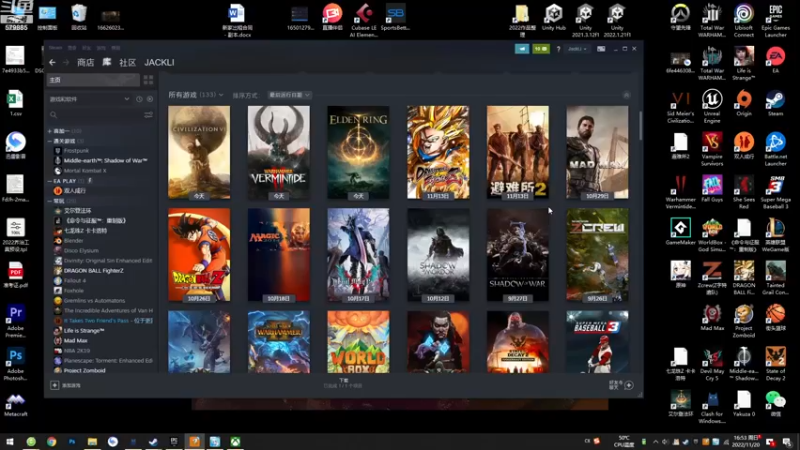This screenshot has width=800, height=450.
Task: Open the Xbox app from the taskbar
Action: click(235, 441)
